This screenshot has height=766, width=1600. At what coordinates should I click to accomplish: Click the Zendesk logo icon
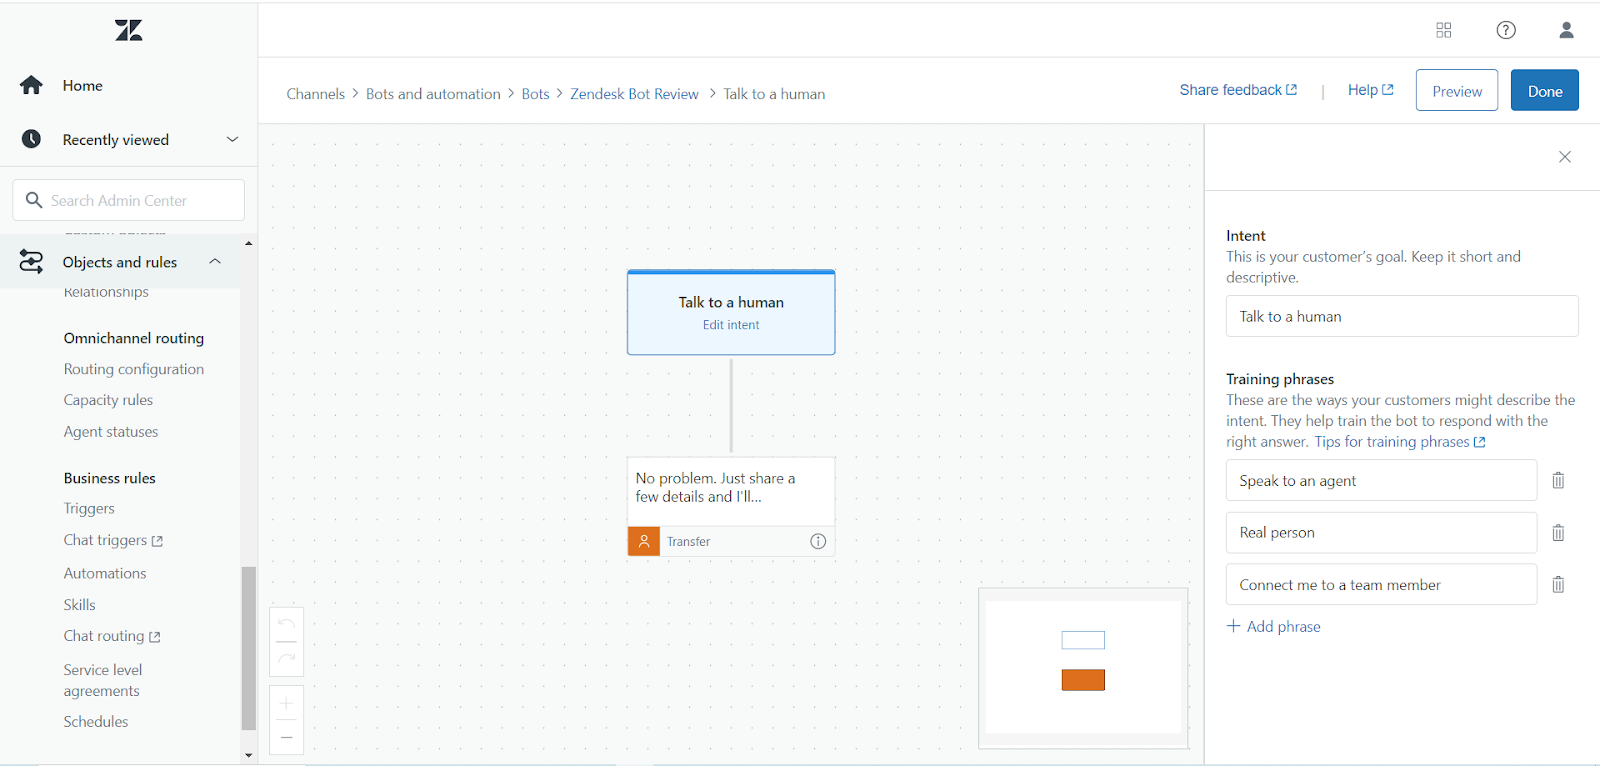129,30
